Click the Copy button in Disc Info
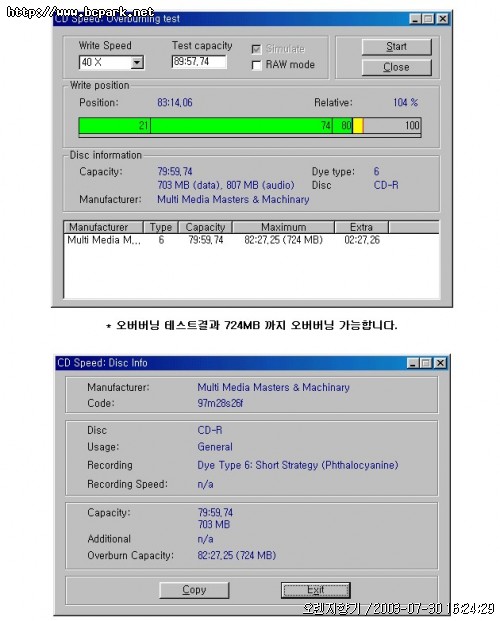Screen dimensions: 500x621 [194, 590]
